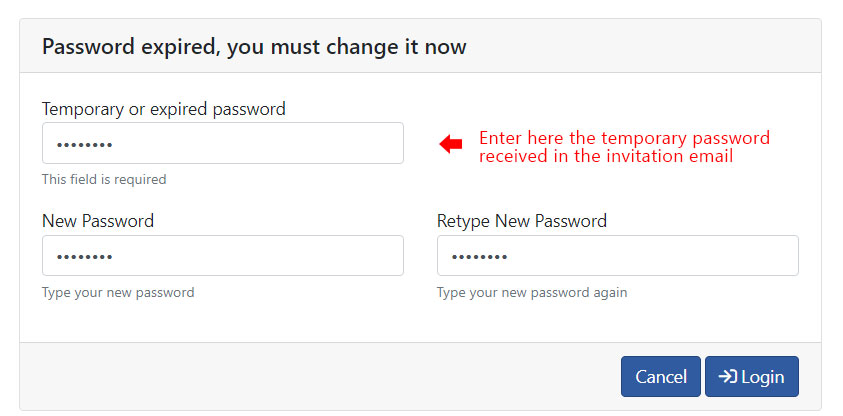This screenshot has width=843, height=416.
Task: Click empty footer area left of Cancel
Action: click(x=320, y=376)
